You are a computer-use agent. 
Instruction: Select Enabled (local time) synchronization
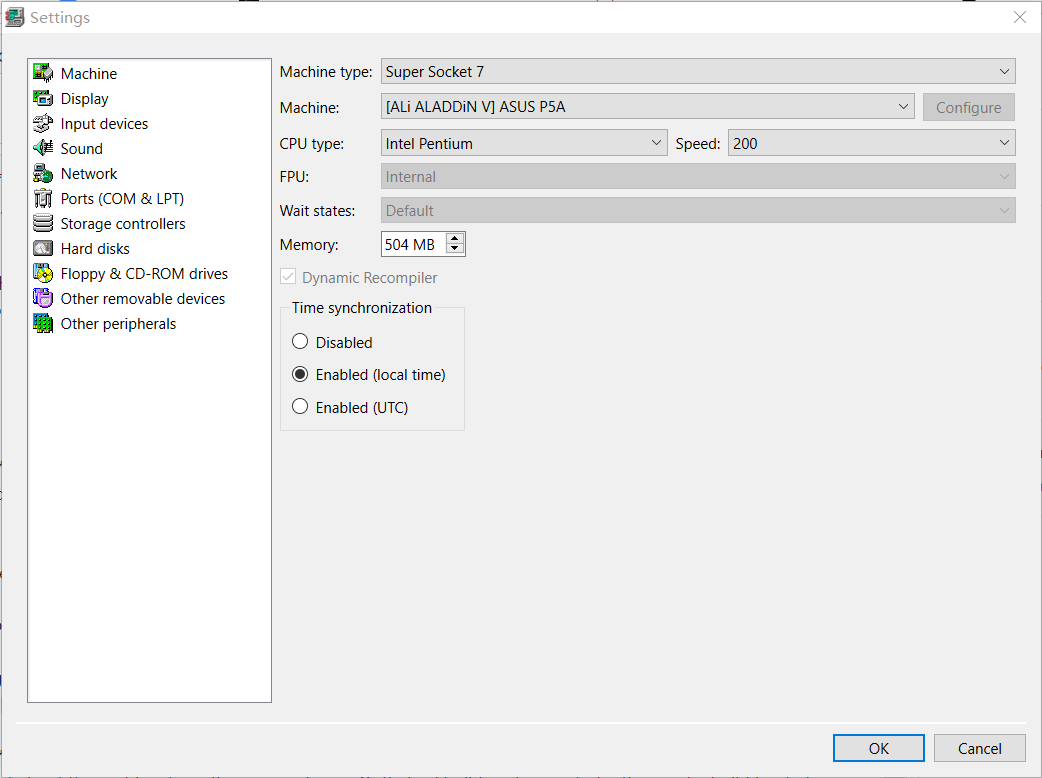click(x=301, y=374)
